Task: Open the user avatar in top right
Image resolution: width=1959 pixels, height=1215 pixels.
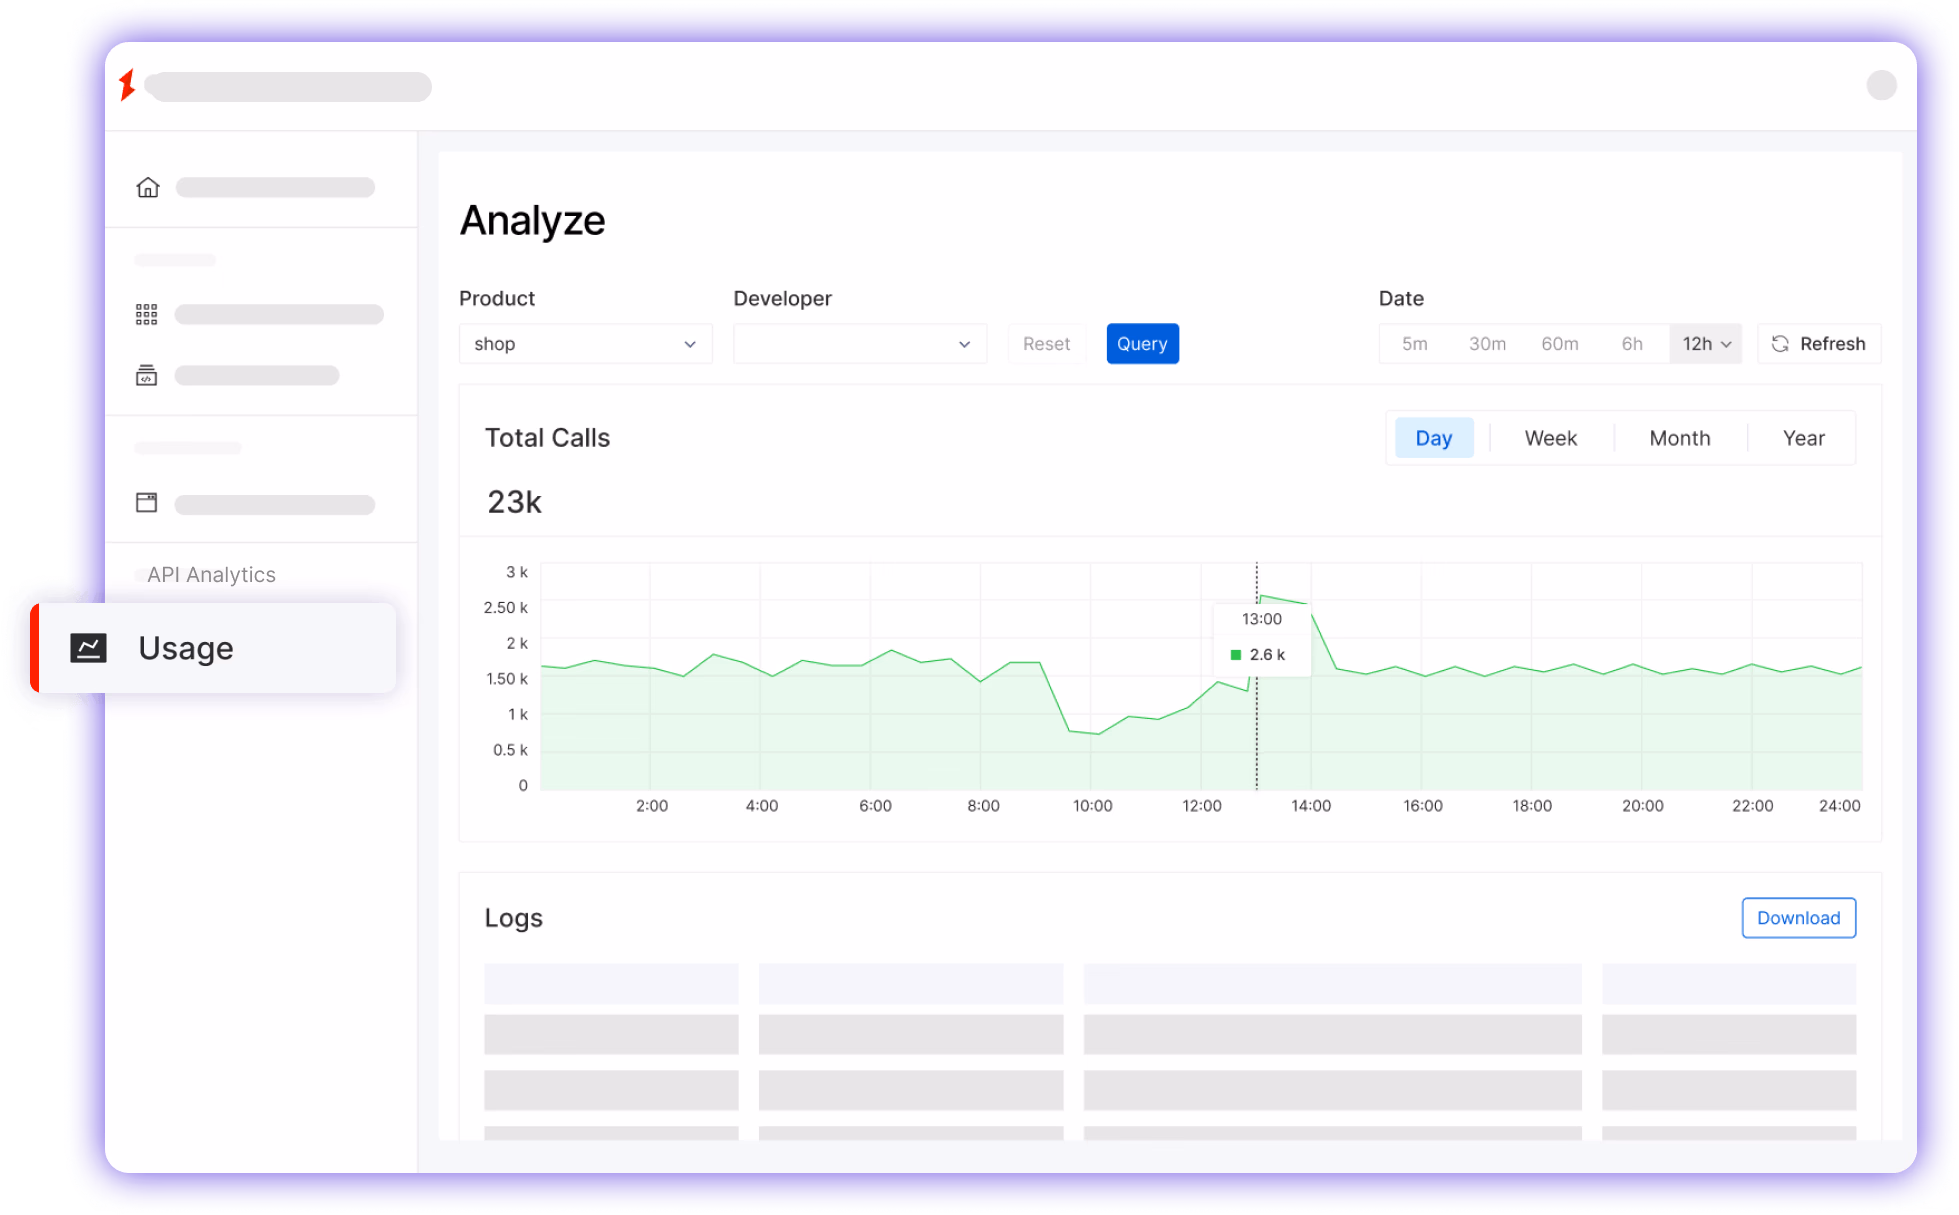Action: click(1882, 85)
